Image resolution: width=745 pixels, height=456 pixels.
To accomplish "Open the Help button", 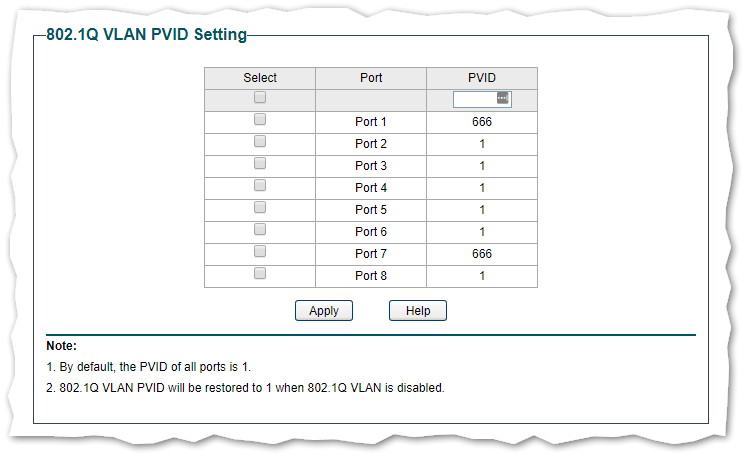I will pos(418,311).
